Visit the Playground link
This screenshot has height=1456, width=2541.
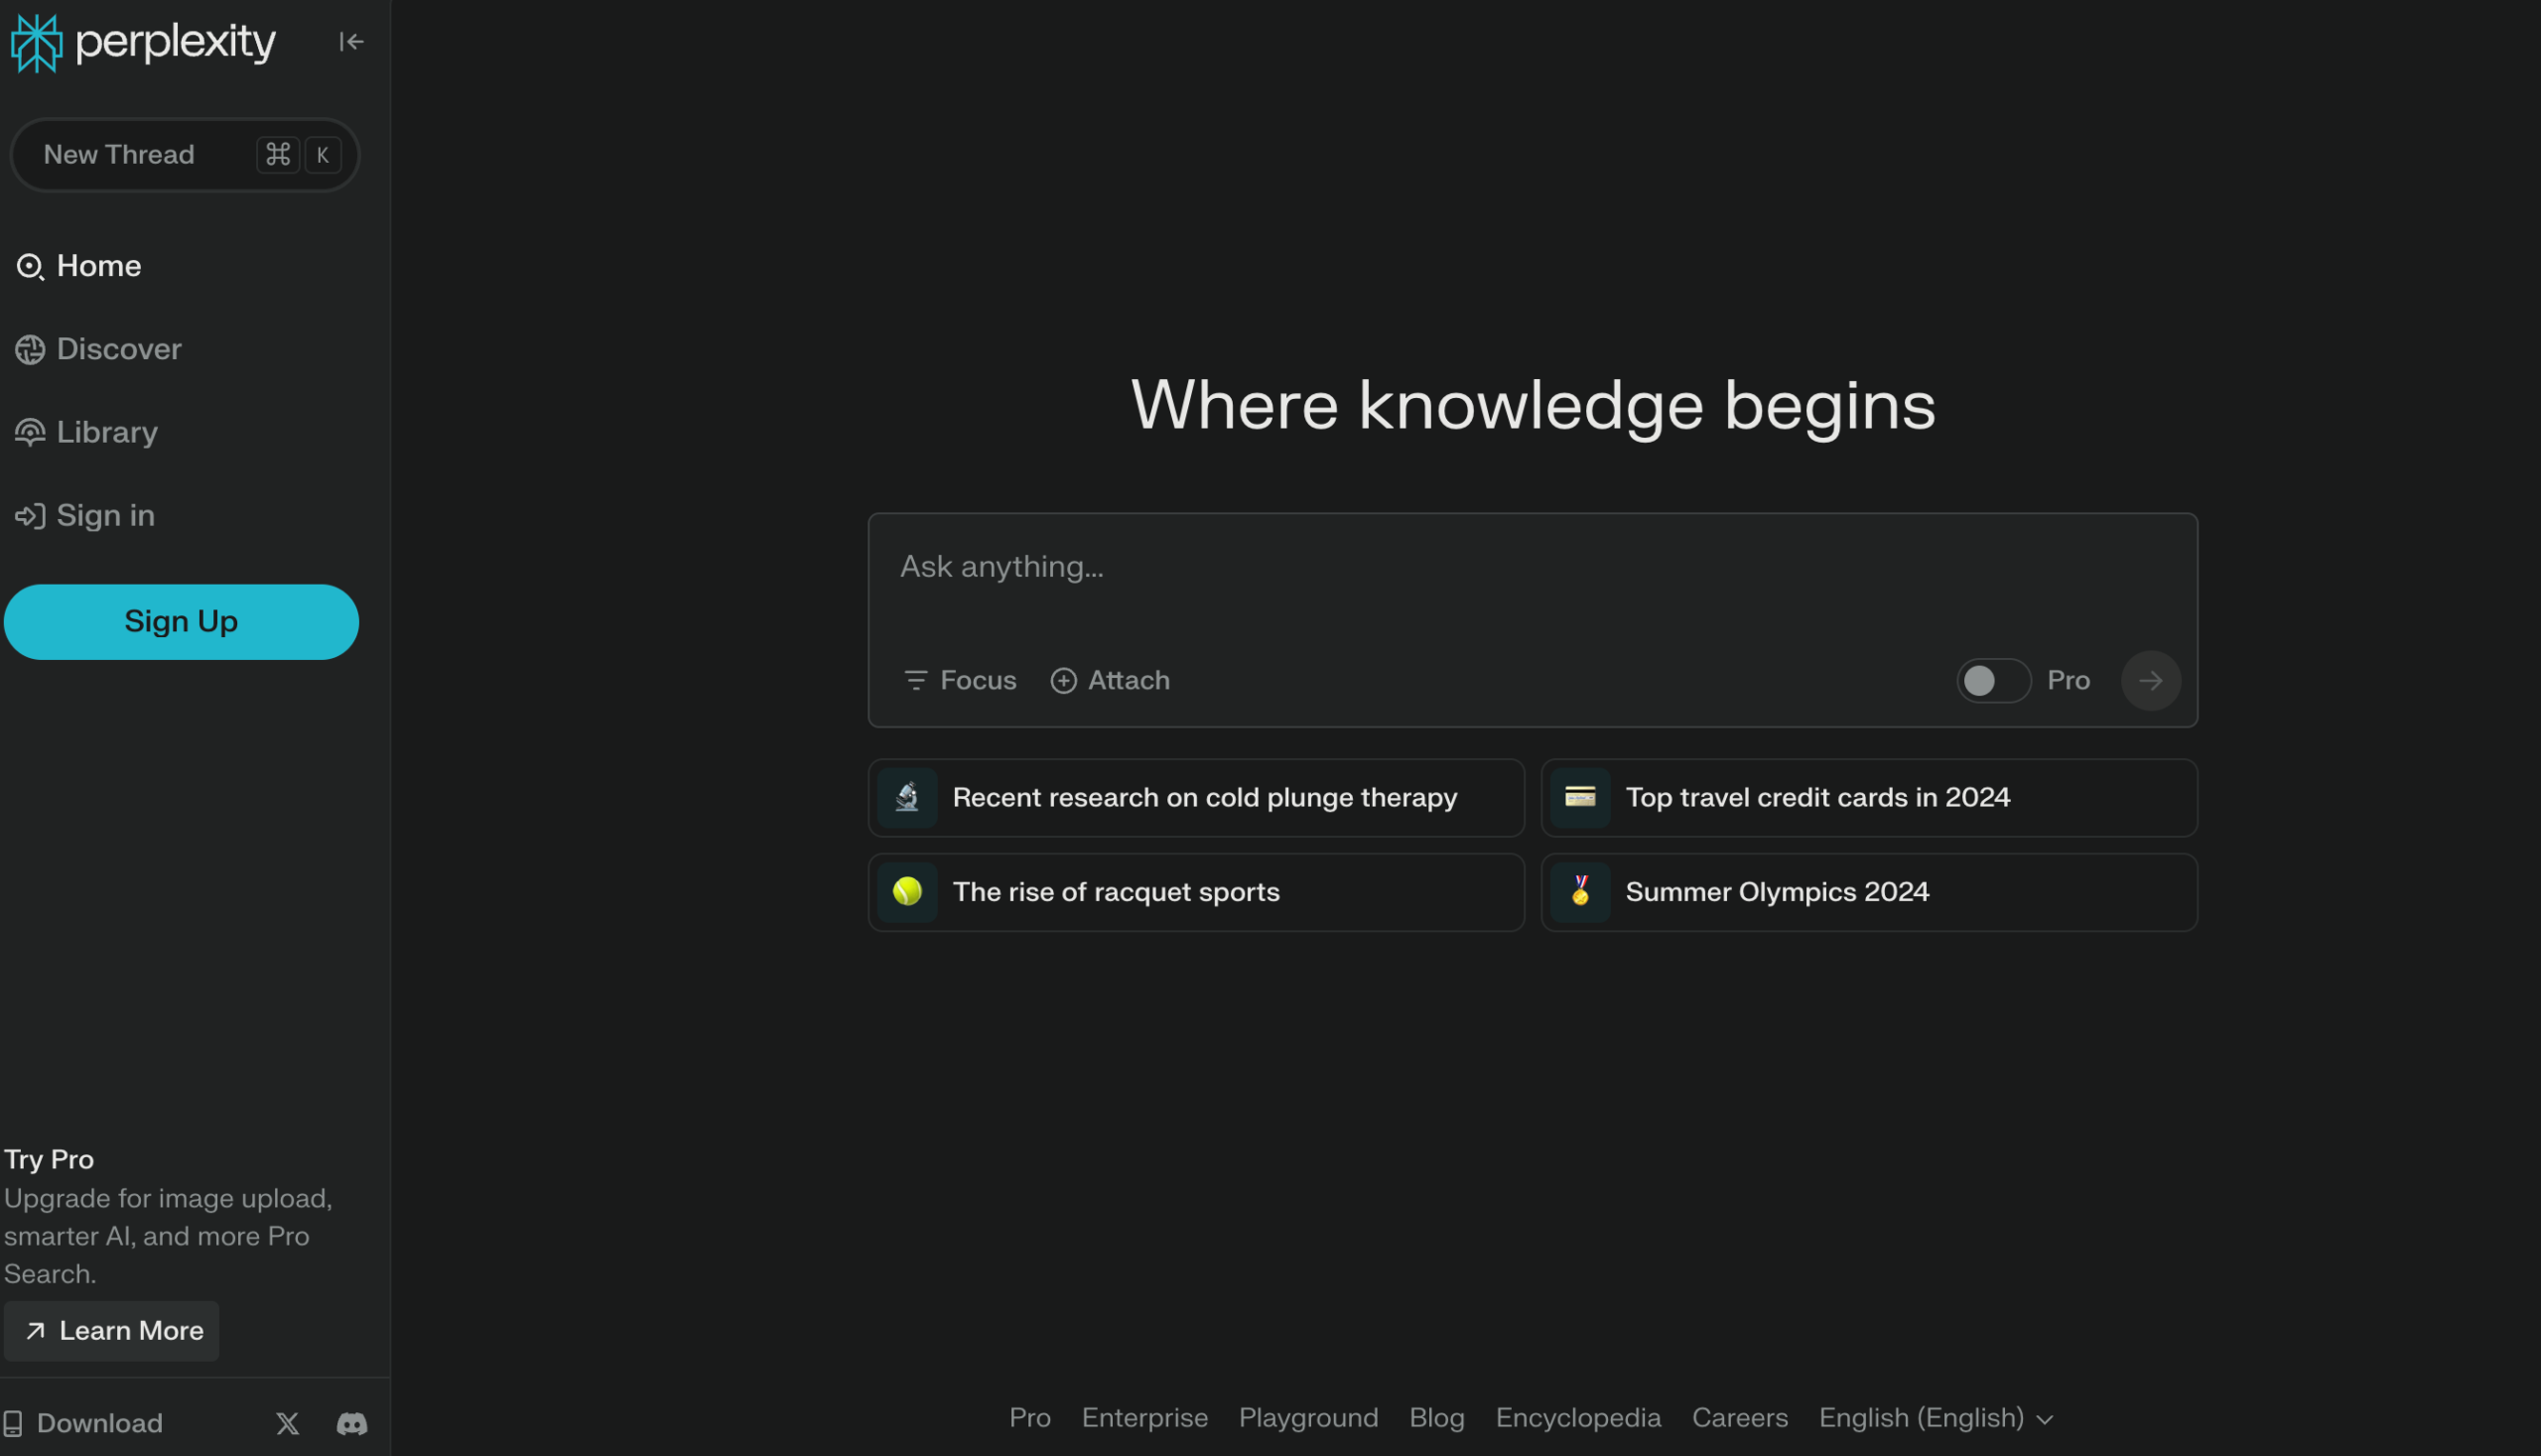(1309, 1418)
